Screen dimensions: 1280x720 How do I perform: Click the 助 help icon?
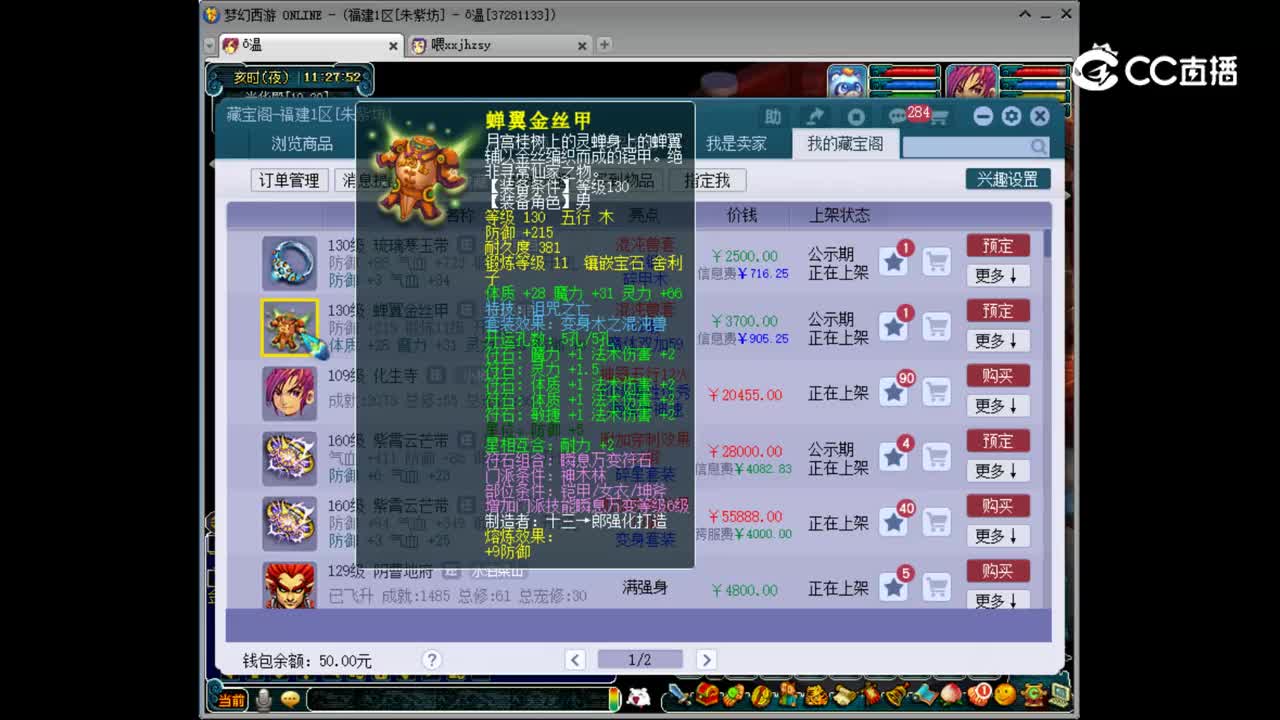pyautogui.click(x=772, y=116)
